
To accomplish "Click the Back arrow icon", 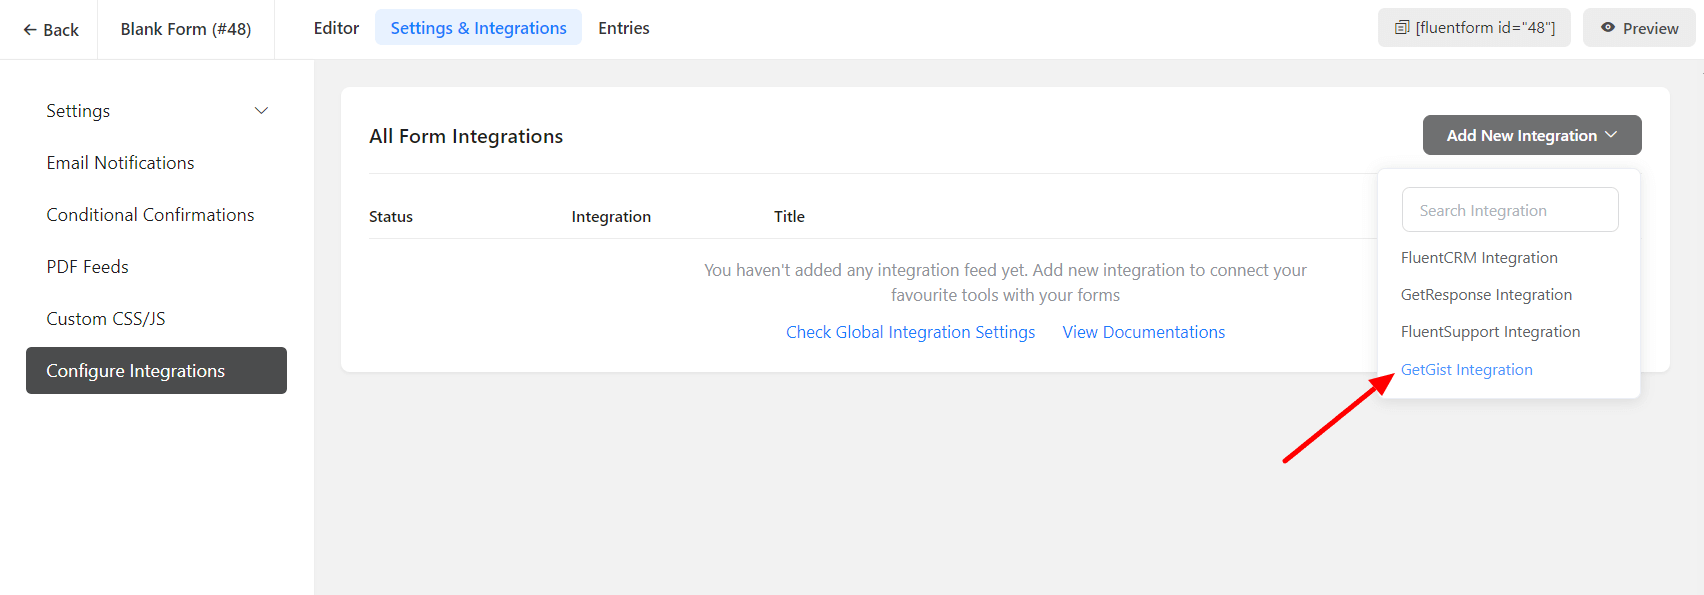I will pyautogui.click(x=30, y=30).
